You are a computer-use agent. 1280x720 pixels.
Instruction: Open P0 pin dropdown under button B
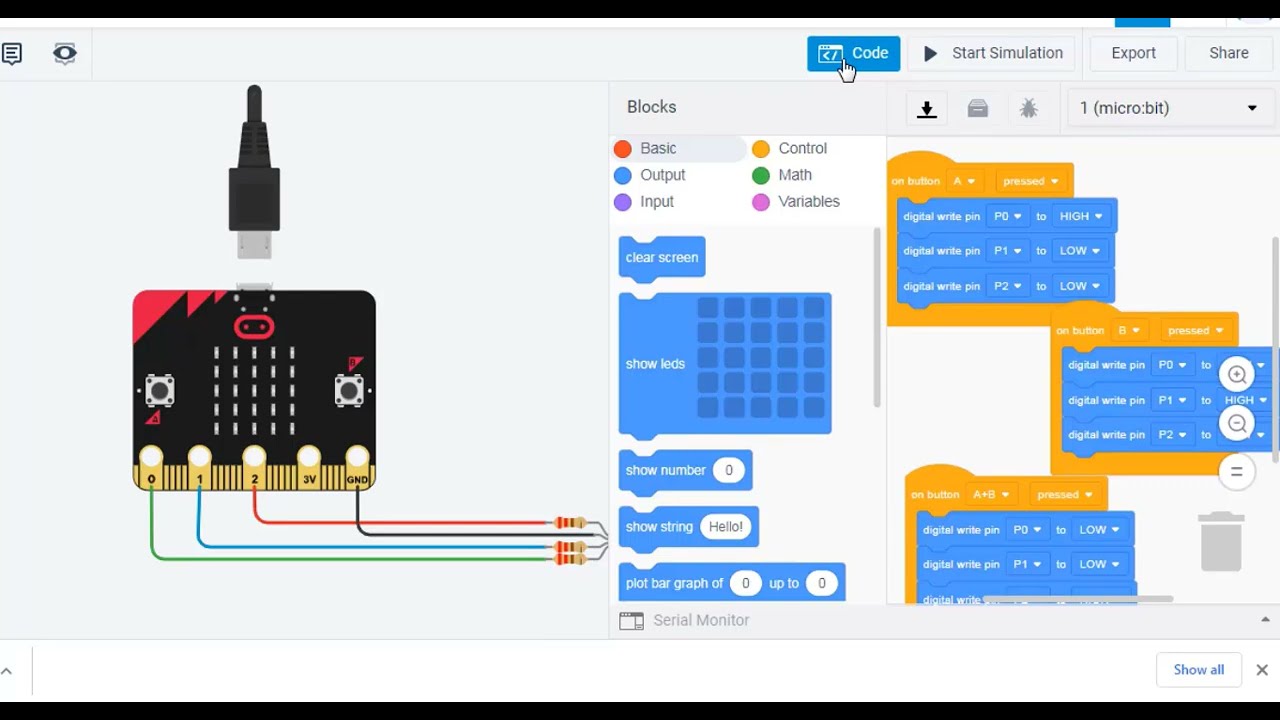[1172, 366]
